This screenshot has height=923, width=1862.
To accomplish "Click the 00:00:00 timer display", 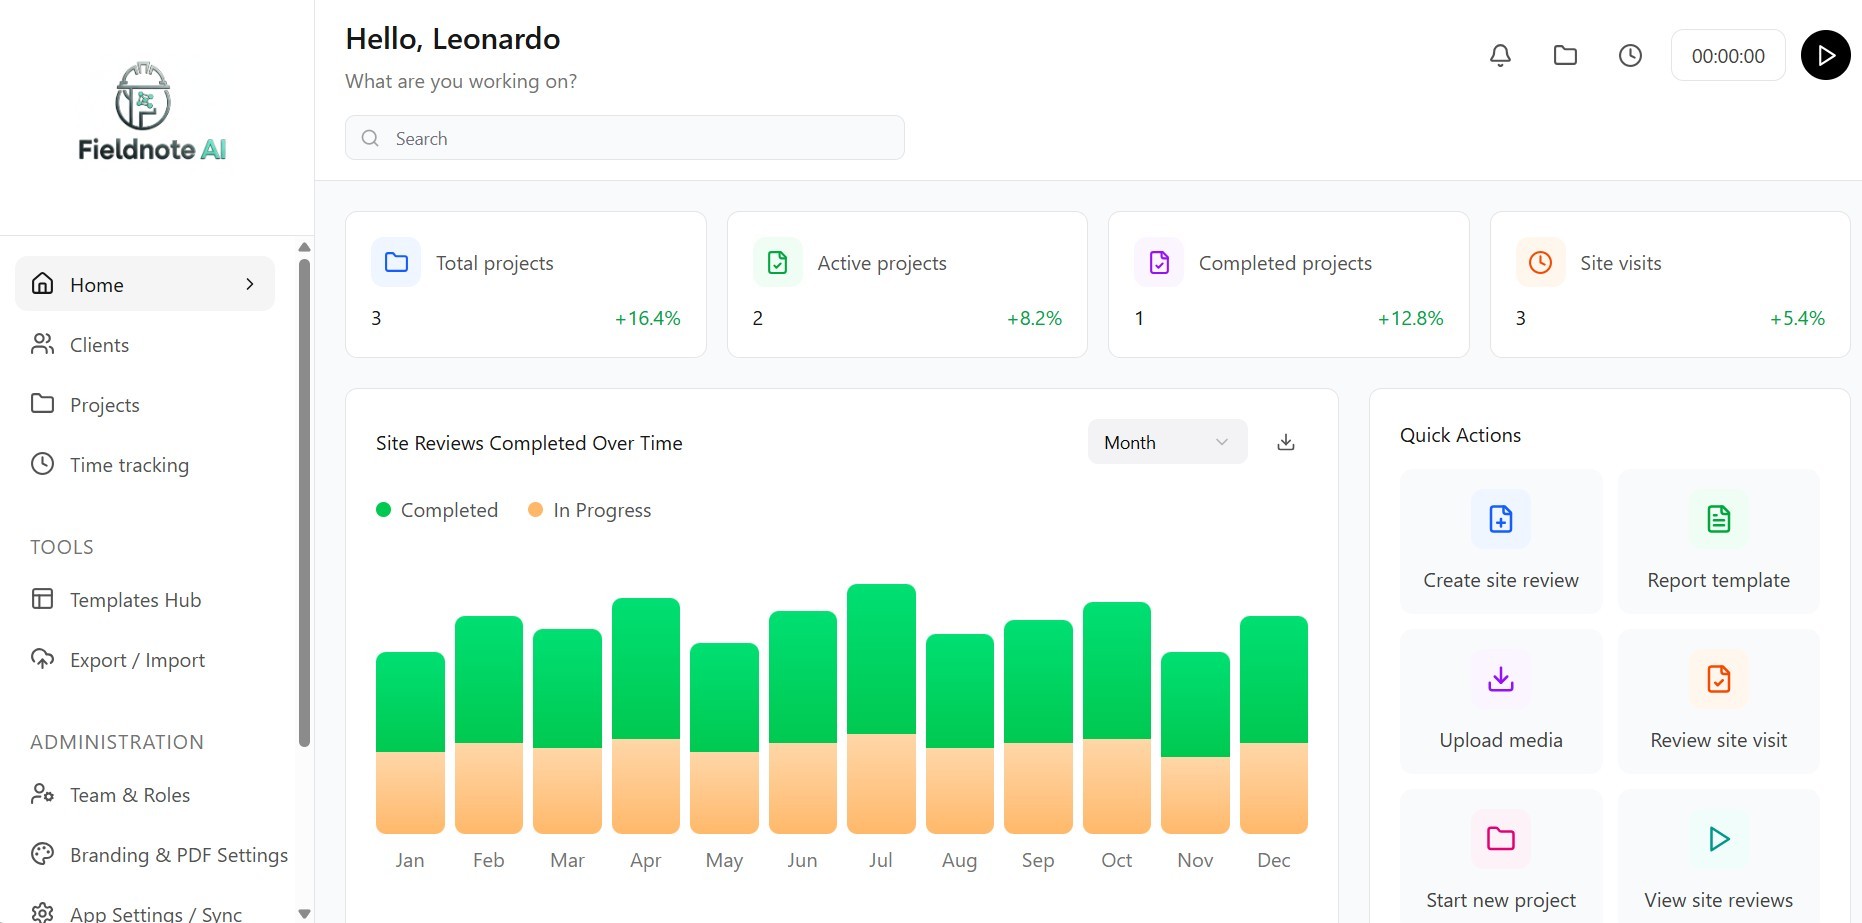I will click(x=1728, y=56).
